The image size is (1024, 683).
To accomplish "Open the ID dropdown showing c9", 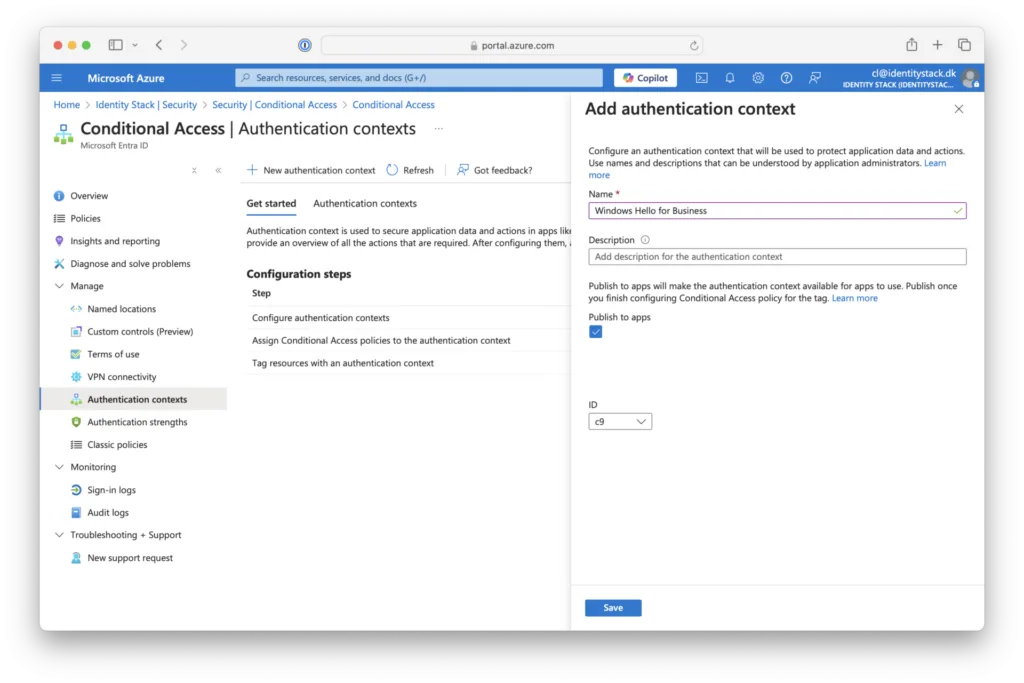I will tap(620, 422).
